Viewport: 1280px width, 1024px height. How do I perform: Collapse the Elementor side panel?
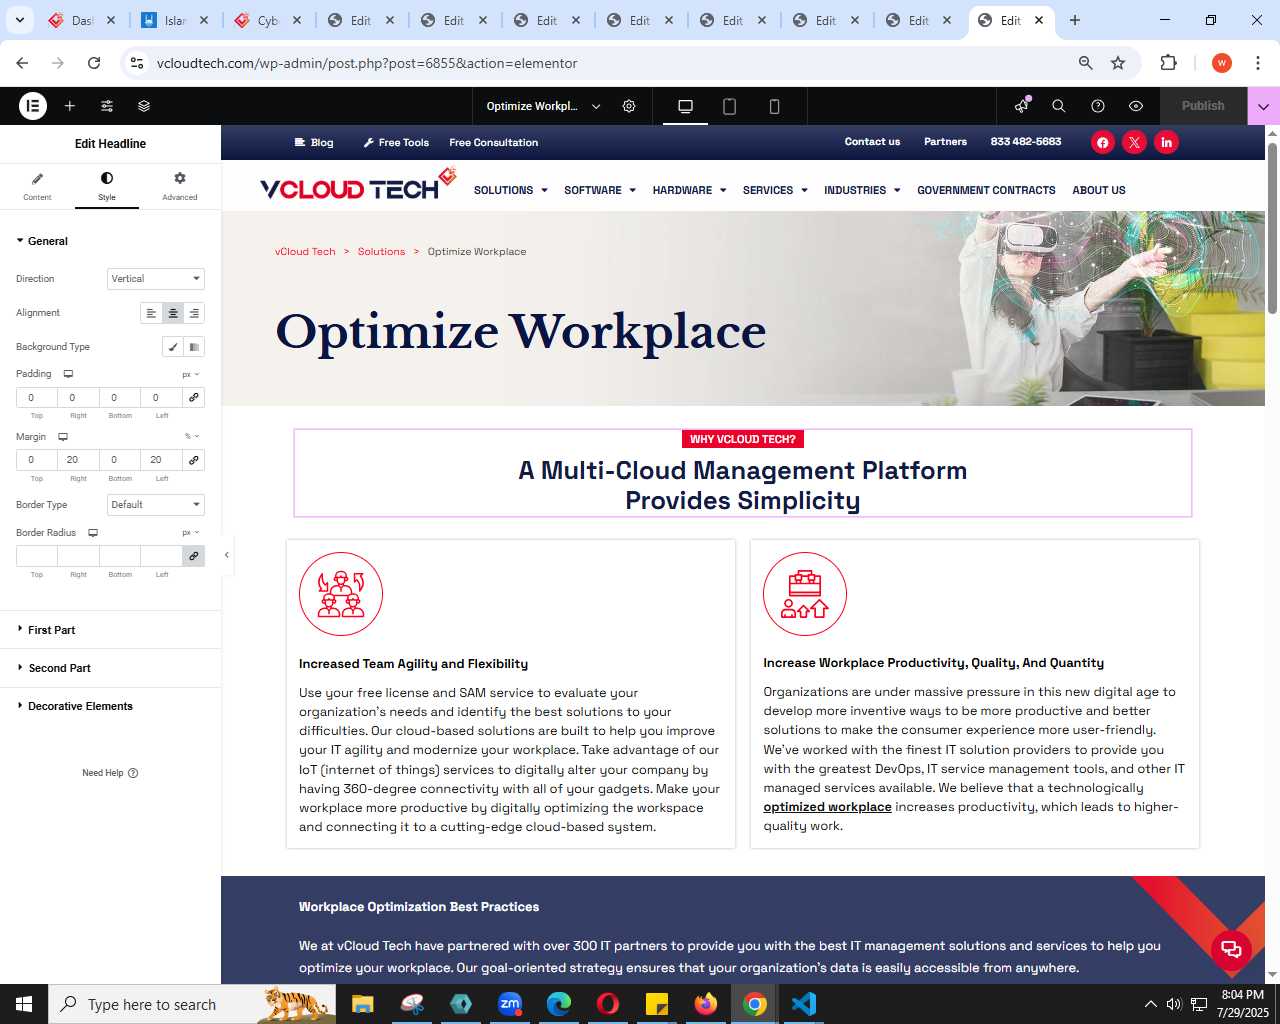tap(227, 555)
